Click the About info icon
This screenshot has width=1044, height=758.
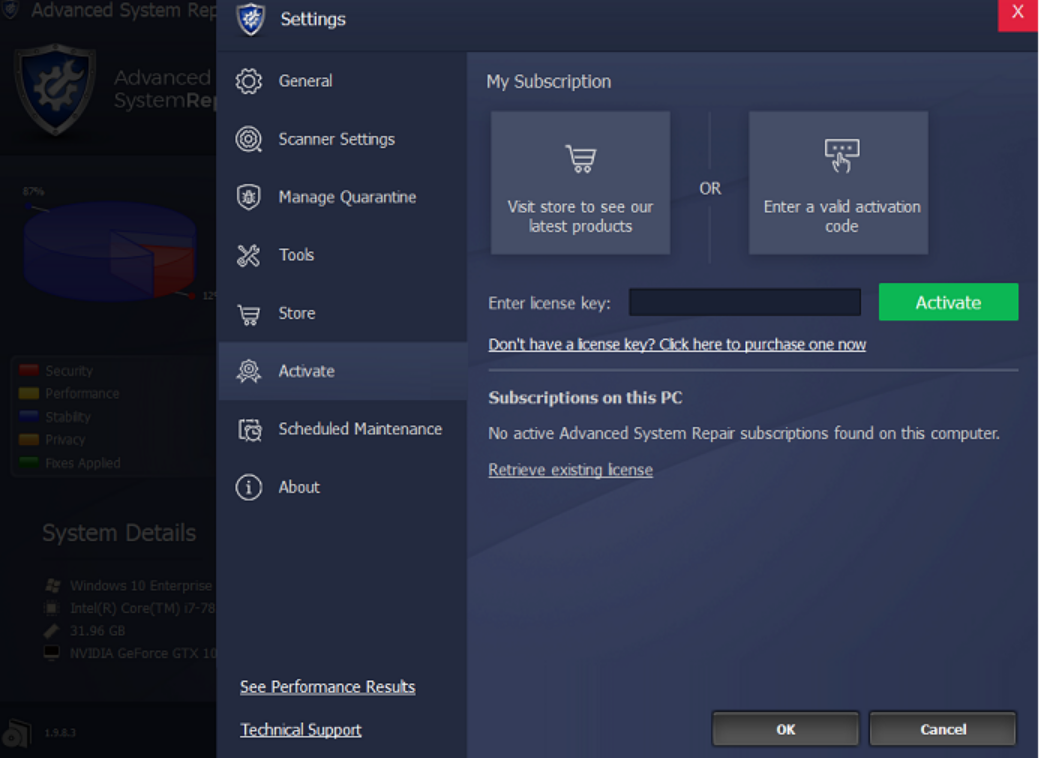[248, 487]
